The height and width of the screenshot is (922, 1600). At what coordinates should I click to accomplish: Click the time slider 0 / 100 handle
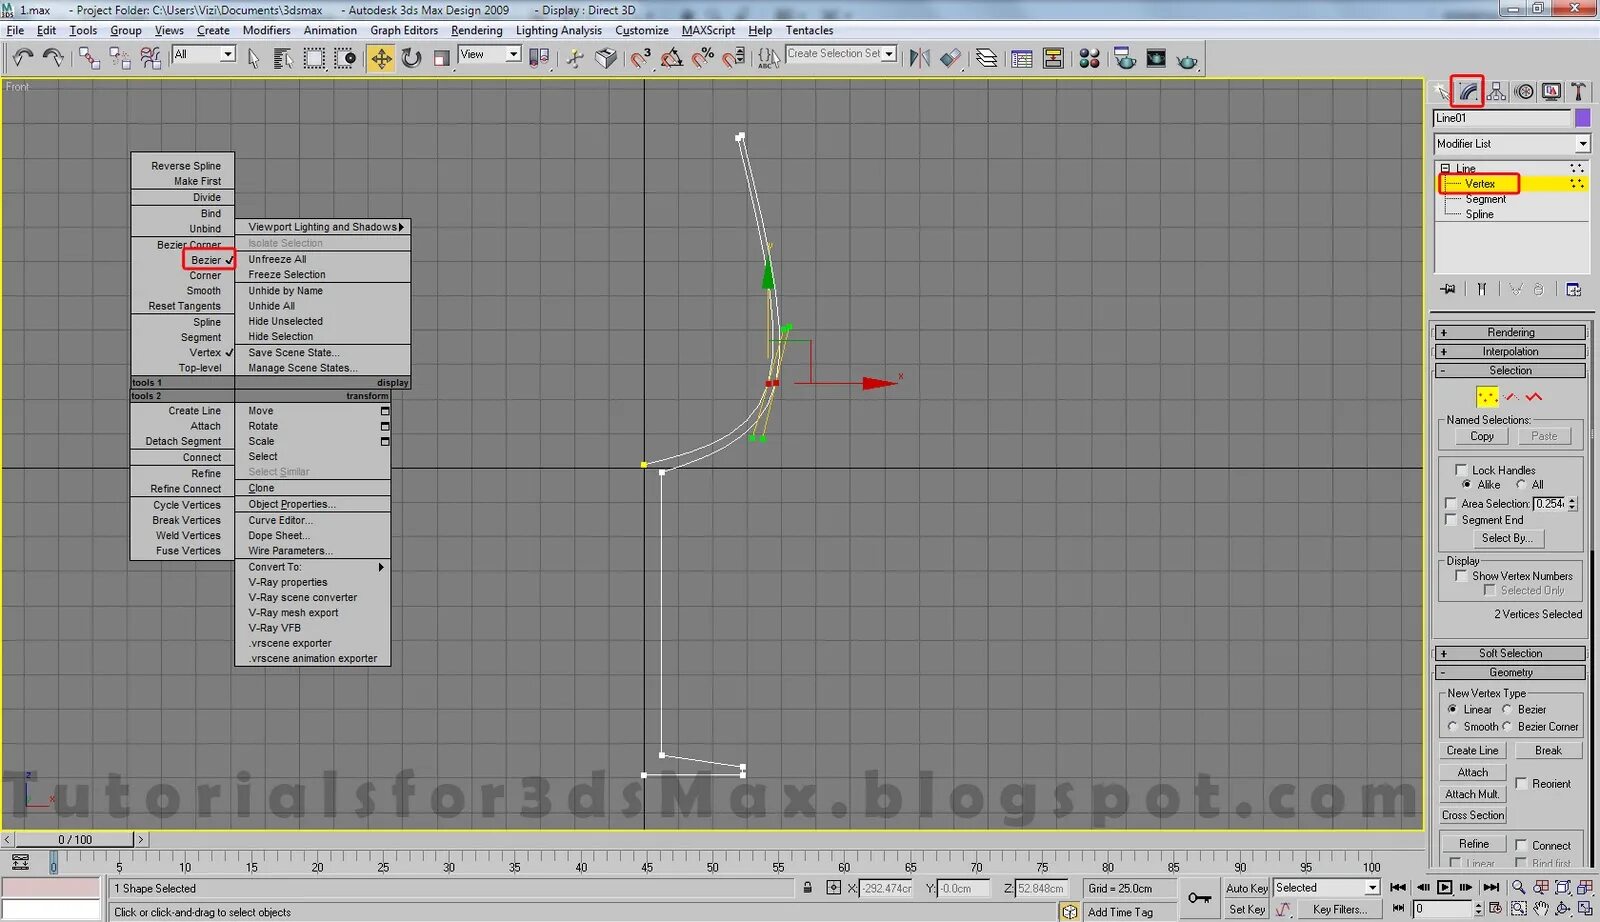75,839
